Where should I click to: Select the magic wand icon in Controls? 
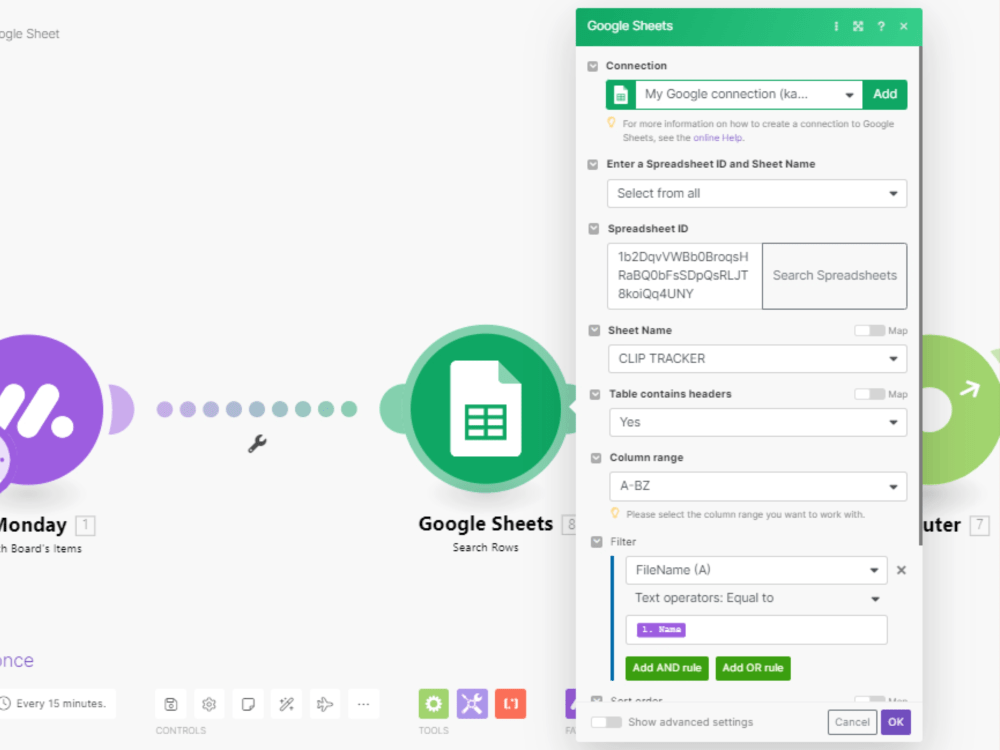286,703
